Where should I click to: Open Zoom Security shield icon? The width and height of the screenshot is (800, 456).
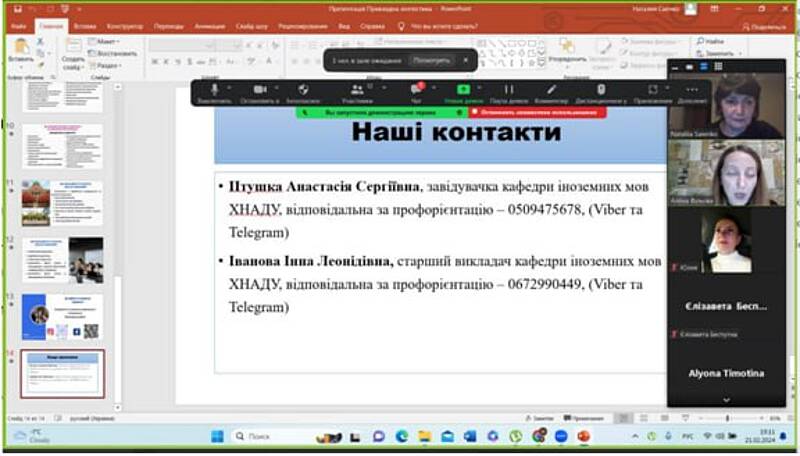point(303,90)
